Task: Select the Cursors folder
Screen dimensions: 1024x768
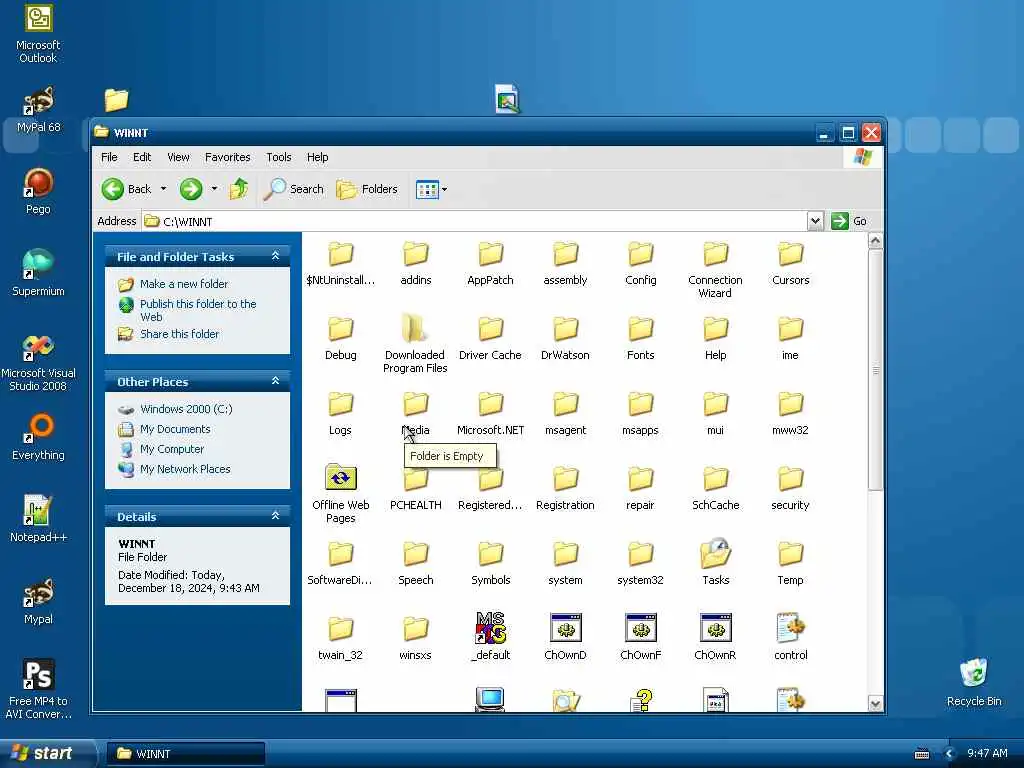Action: click(790, 264)
